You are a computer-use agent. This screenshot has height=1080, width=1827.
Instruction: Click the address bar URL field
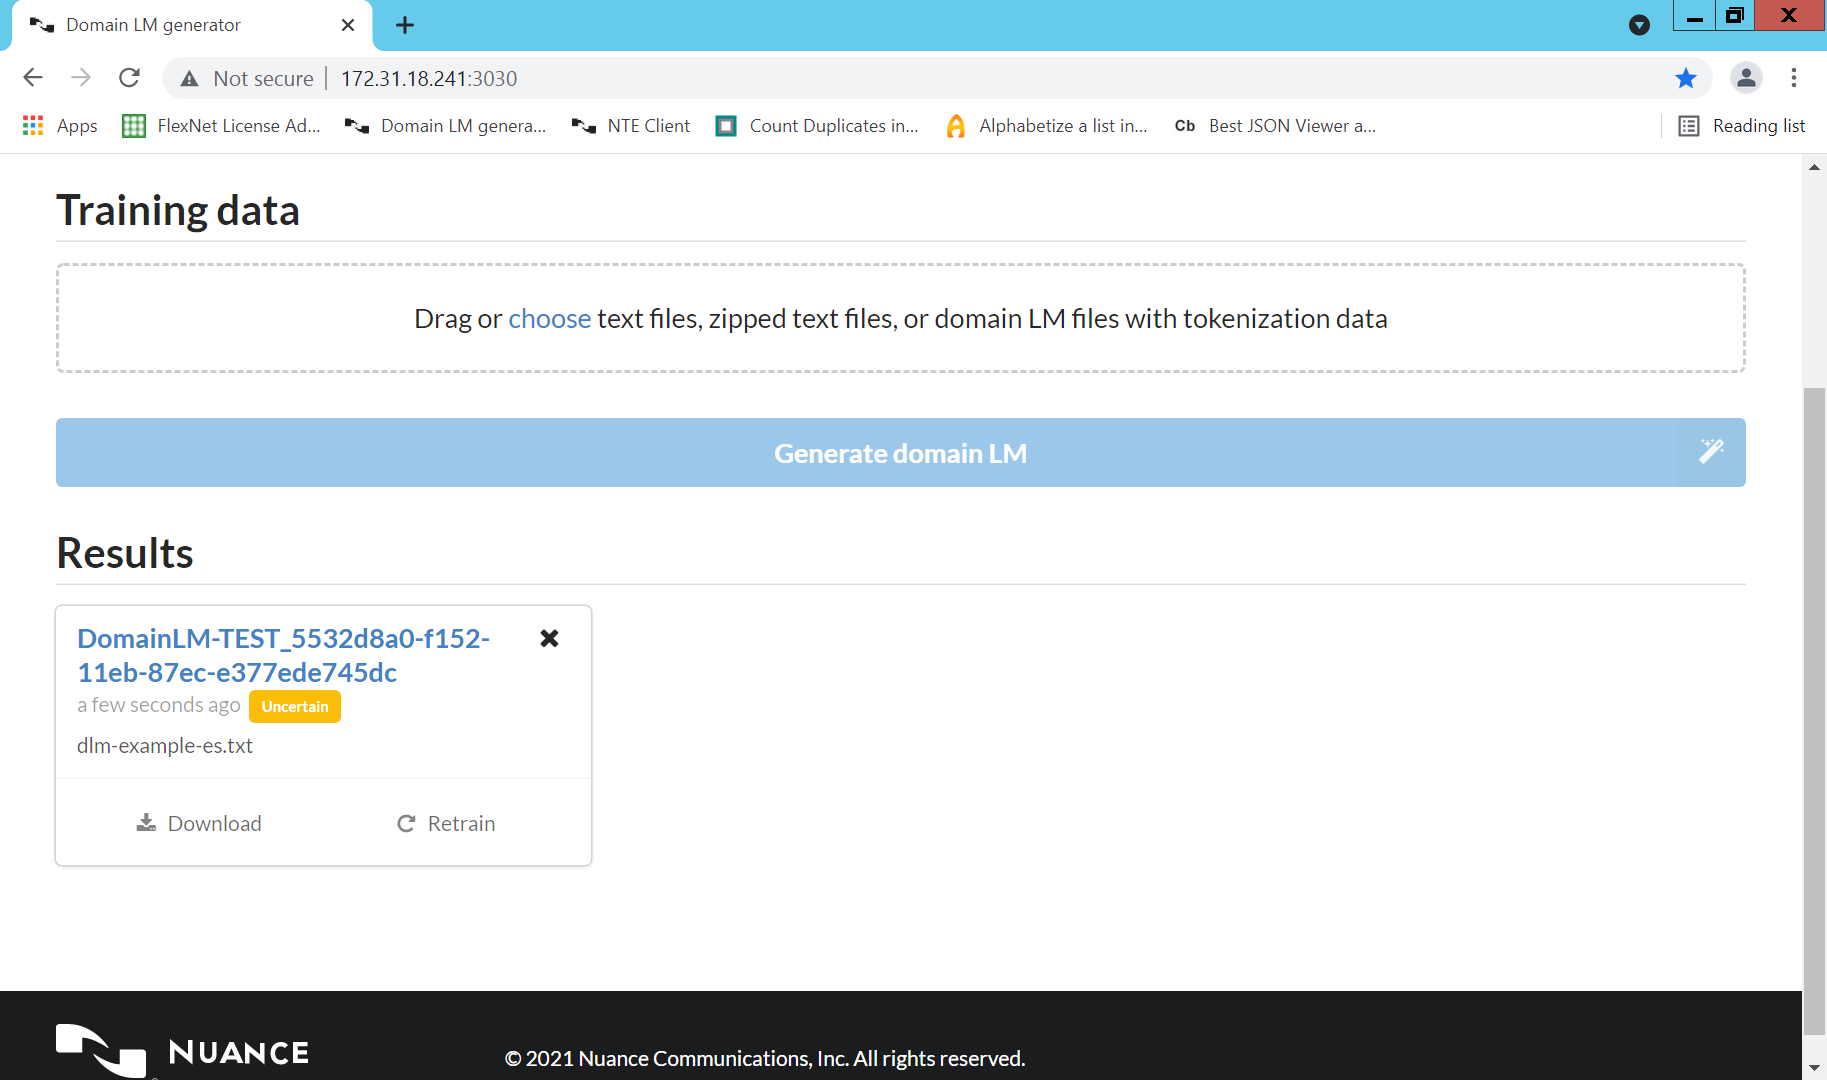click(900, 78)
